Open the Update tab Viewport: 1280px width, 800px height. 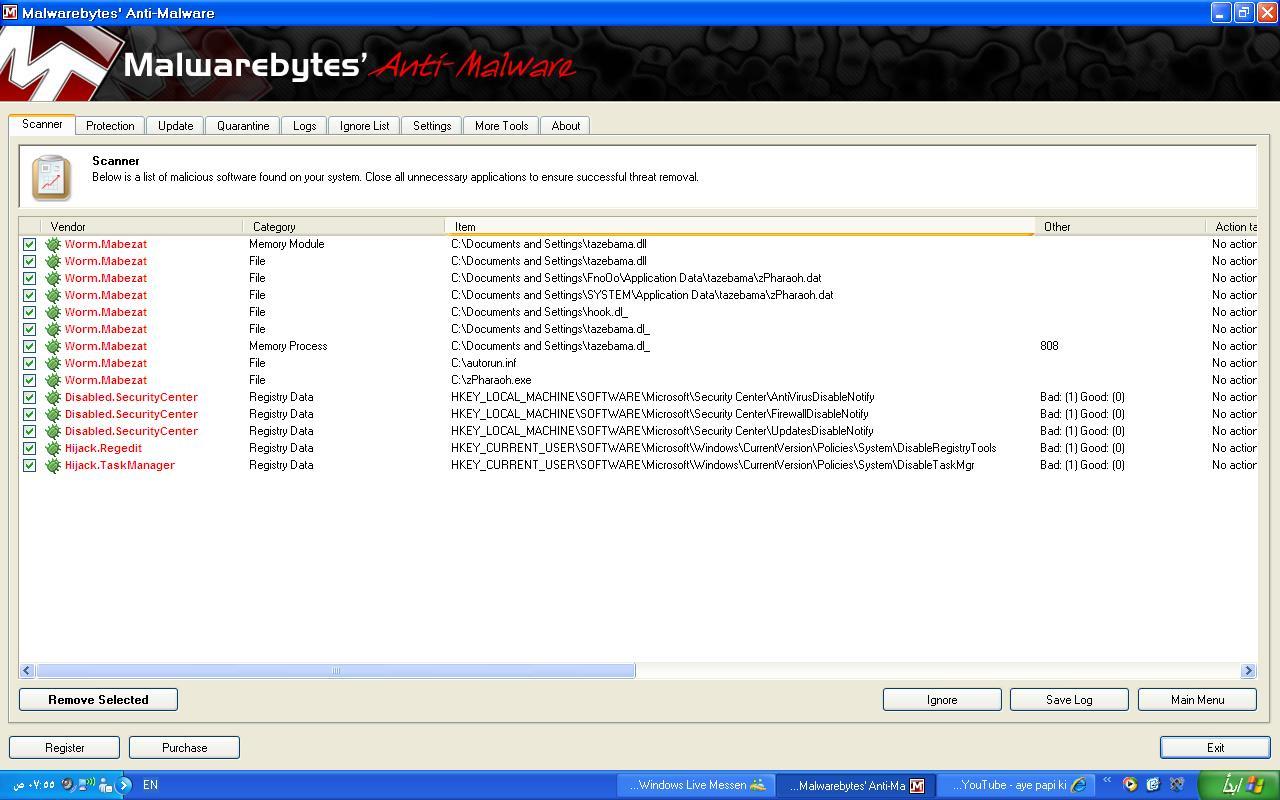pyautogui.click(x=175, y=126)
